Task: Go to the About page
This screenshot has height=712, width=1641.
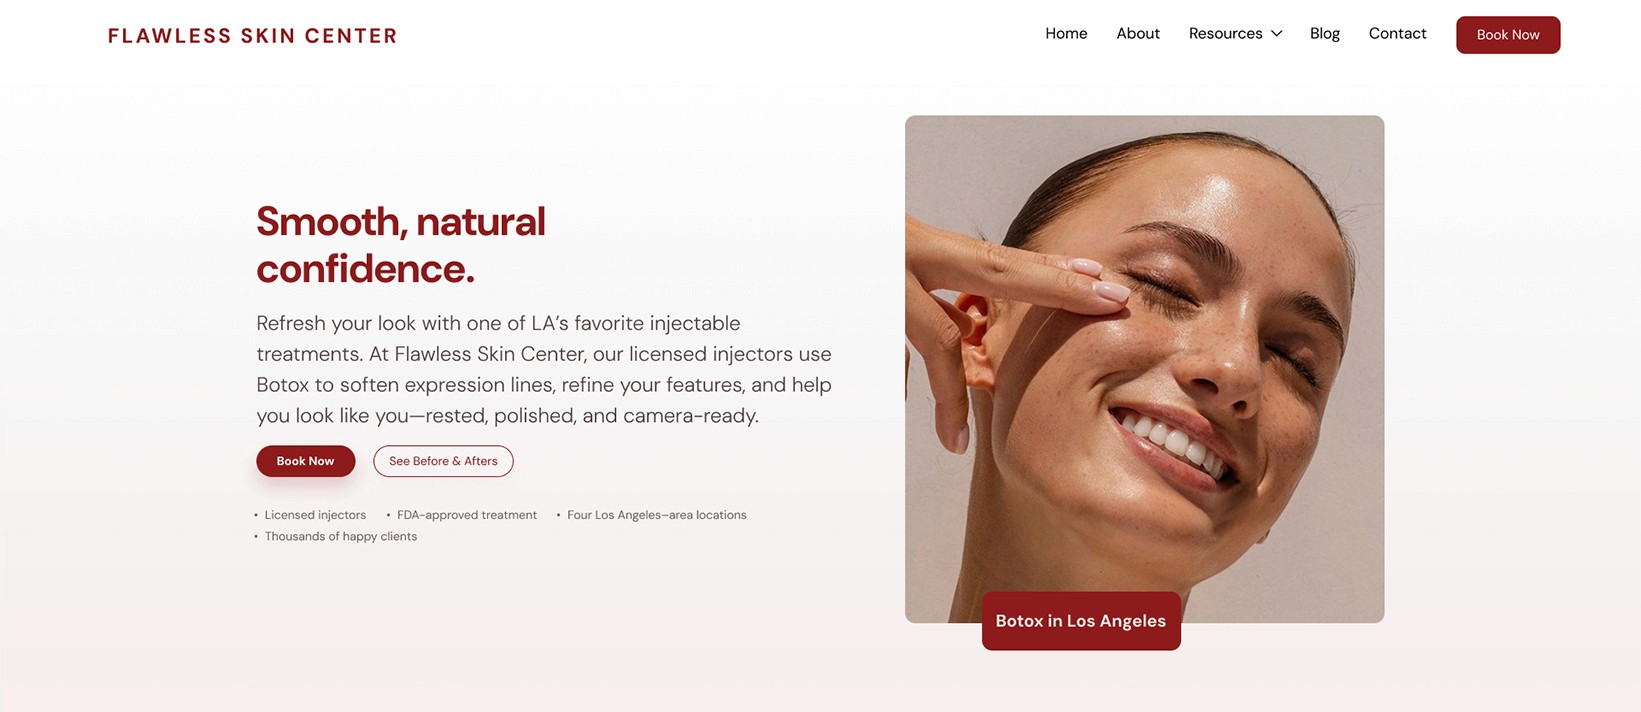Action: [1138, 34]
